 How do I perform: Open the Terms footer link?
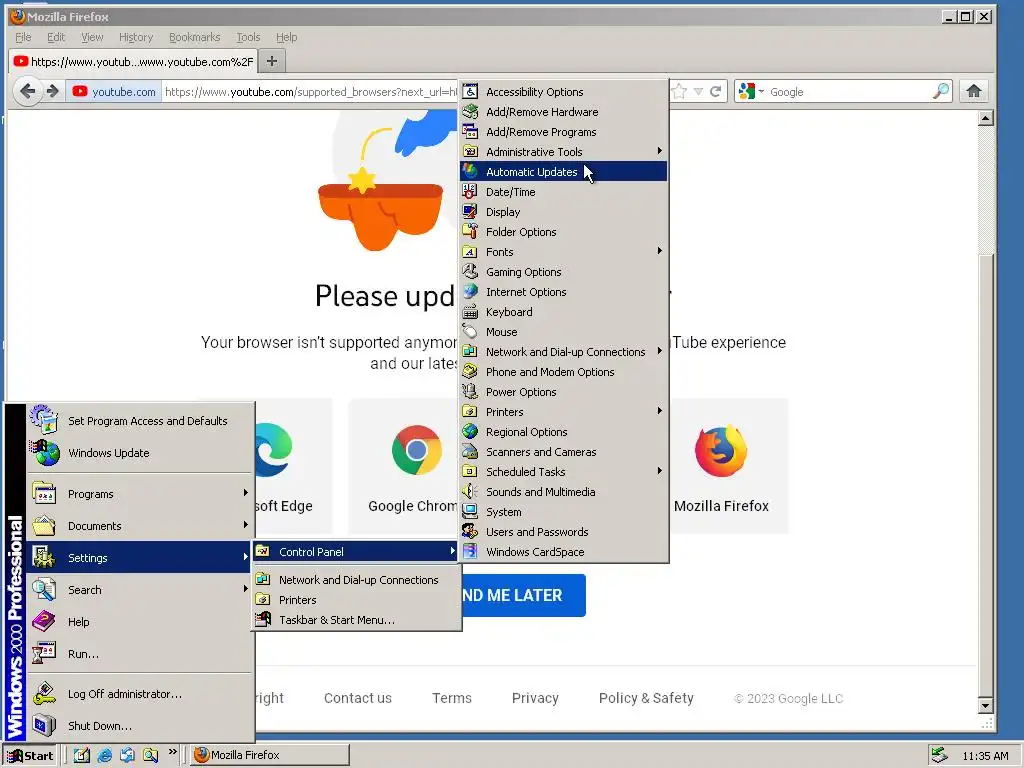click(451, 698)
